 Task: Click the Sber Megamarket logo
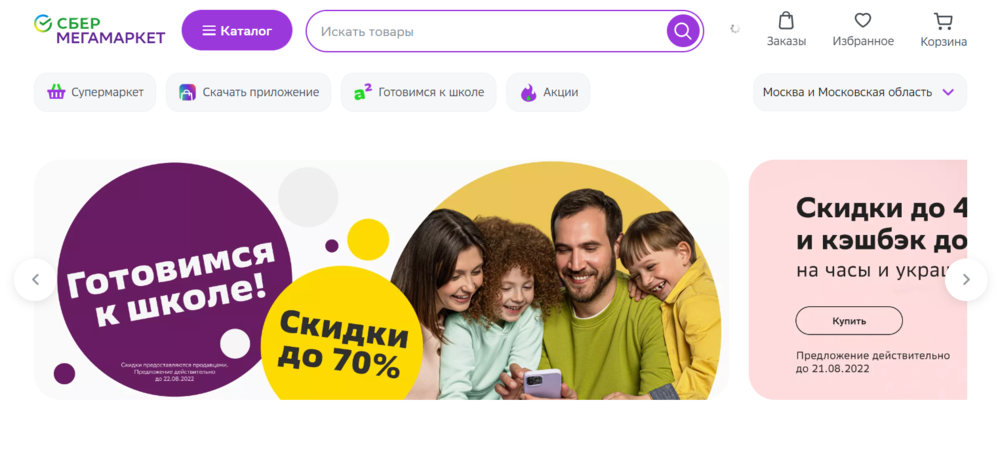(99, 30)
